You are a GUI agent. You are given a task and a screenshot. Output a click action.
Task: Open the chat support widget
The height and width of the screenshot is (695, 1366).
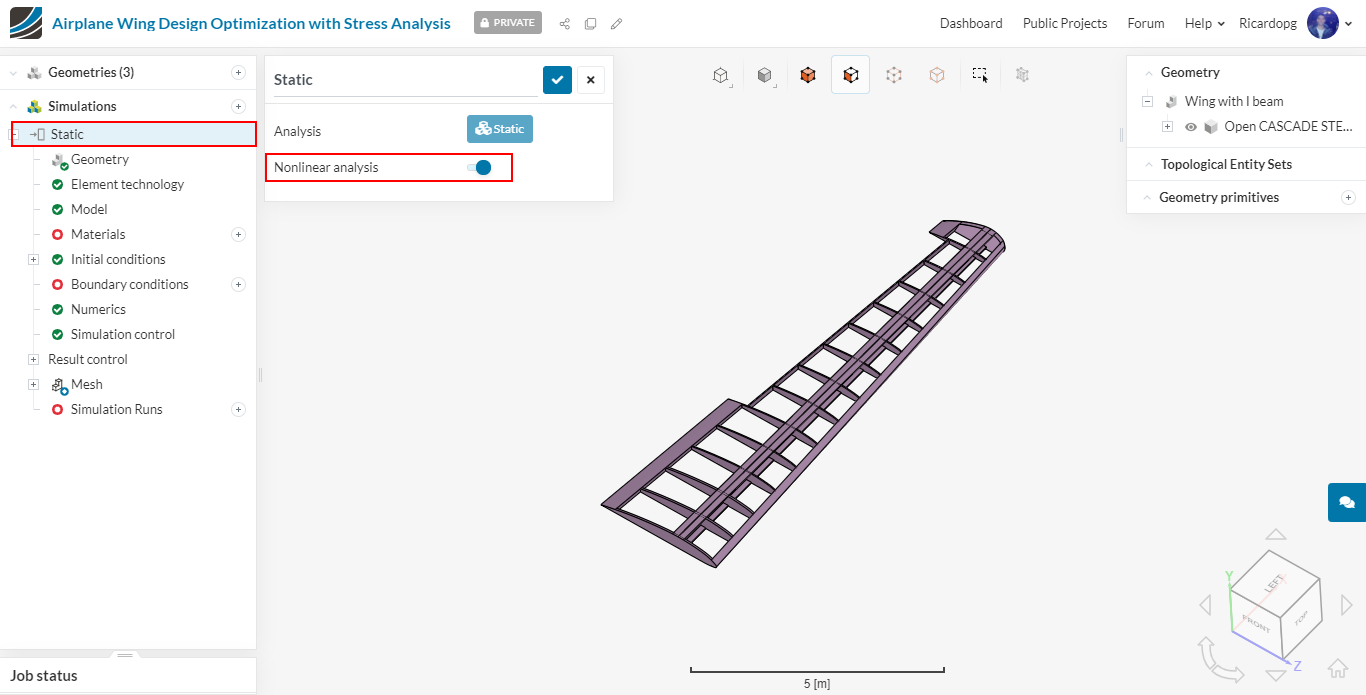1346,502
